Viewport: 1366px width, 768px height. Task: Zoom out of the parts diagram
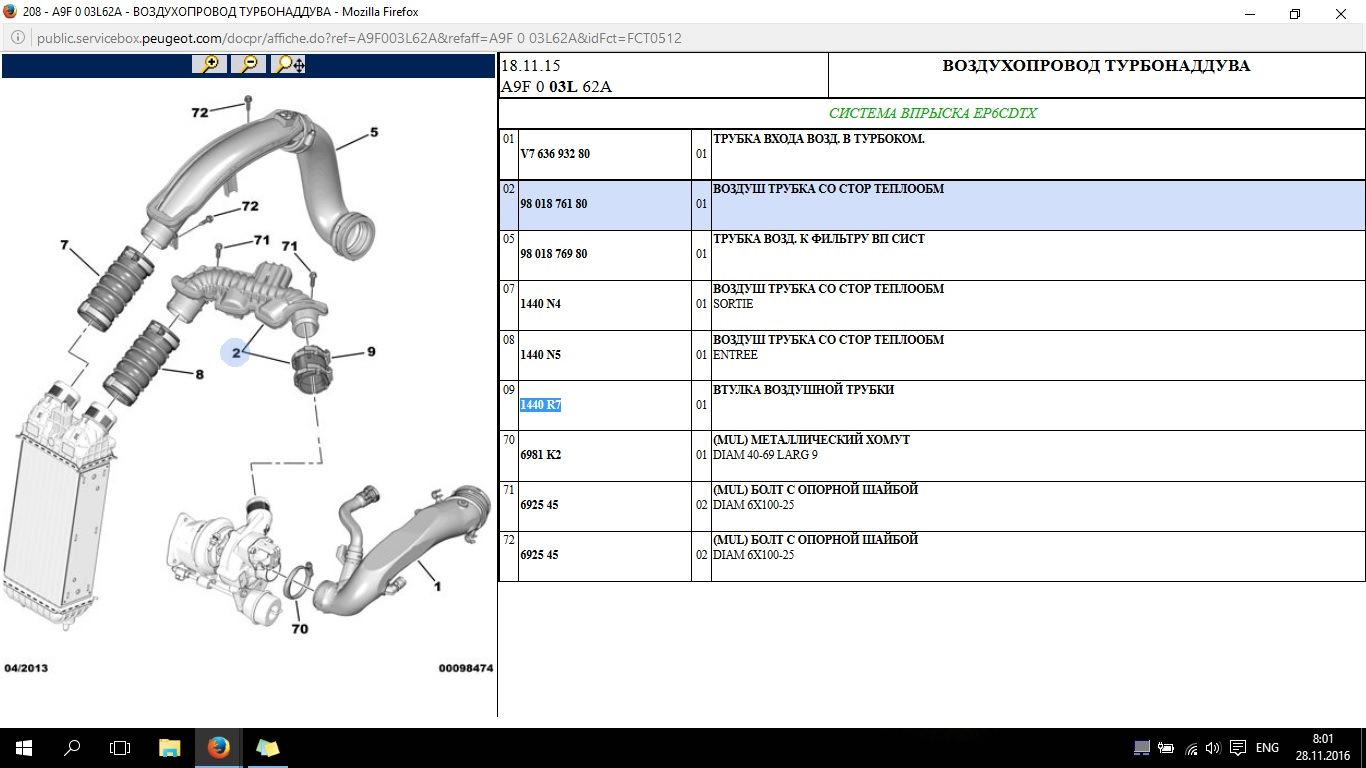pyautogui.click(x=249, y=65)
